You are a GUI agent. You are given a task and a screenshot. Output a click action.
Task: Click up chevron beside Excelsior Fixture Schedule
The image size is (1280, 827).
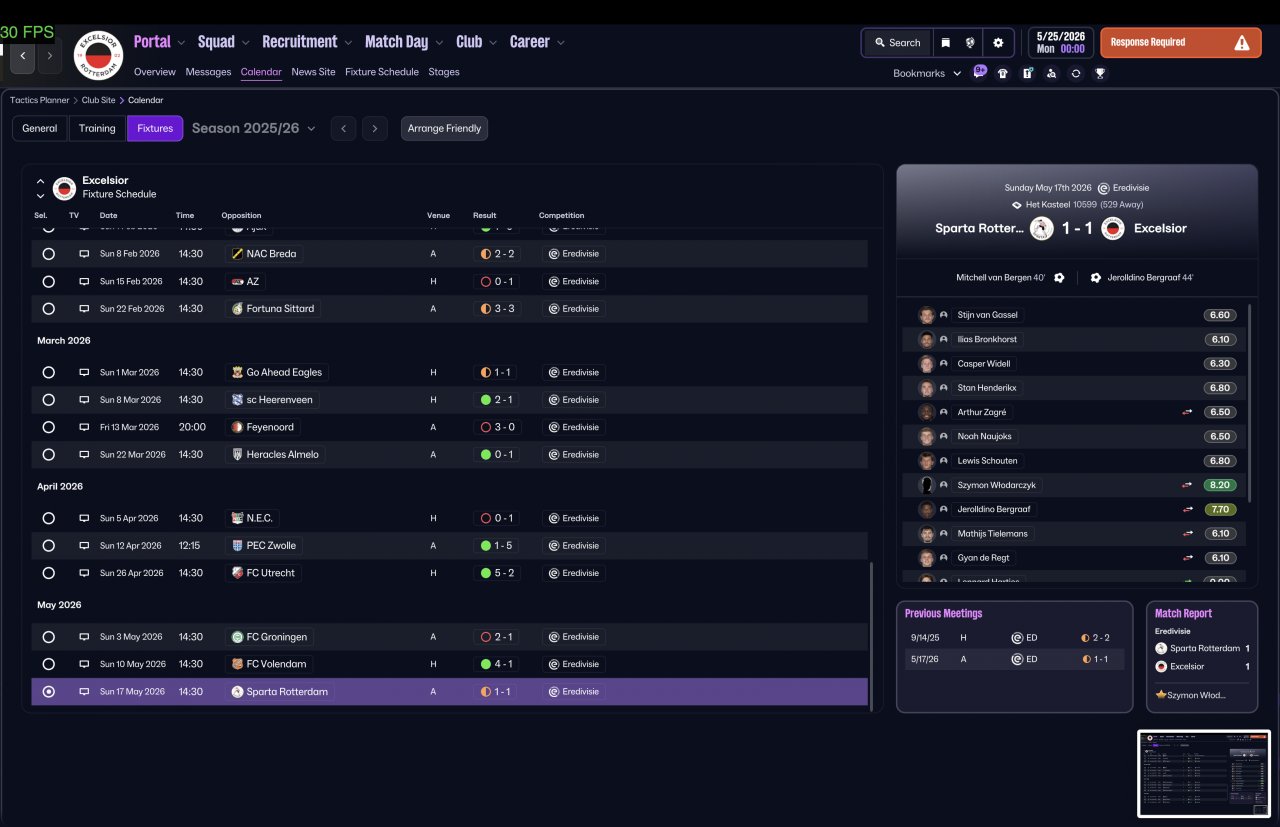click(40, 181)
